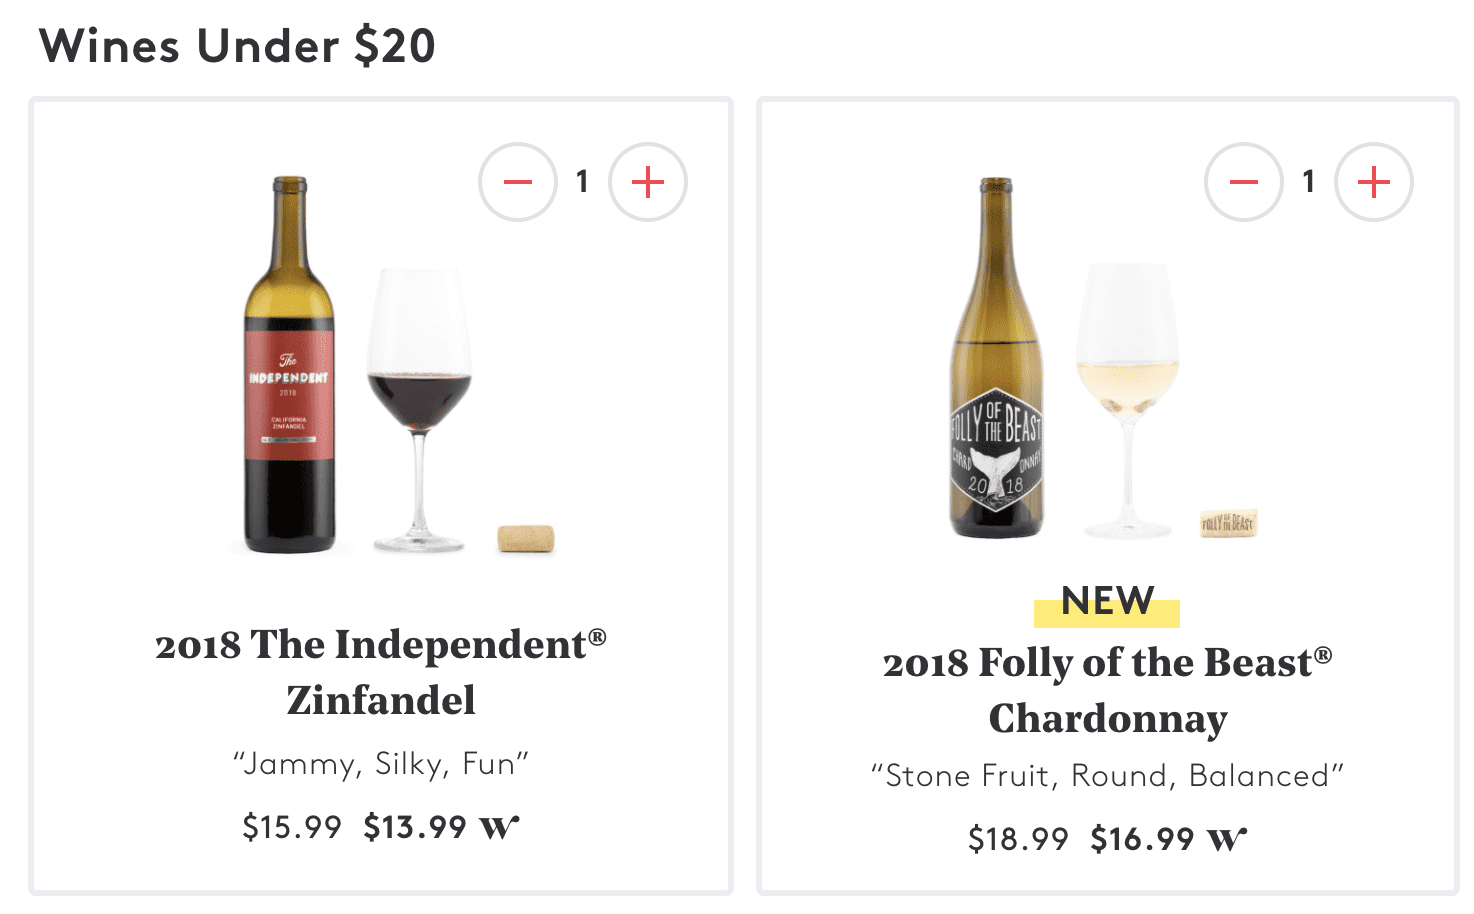Select the tasting note Stone Fruit, Round, Balanced

[x=1106, y=775]
